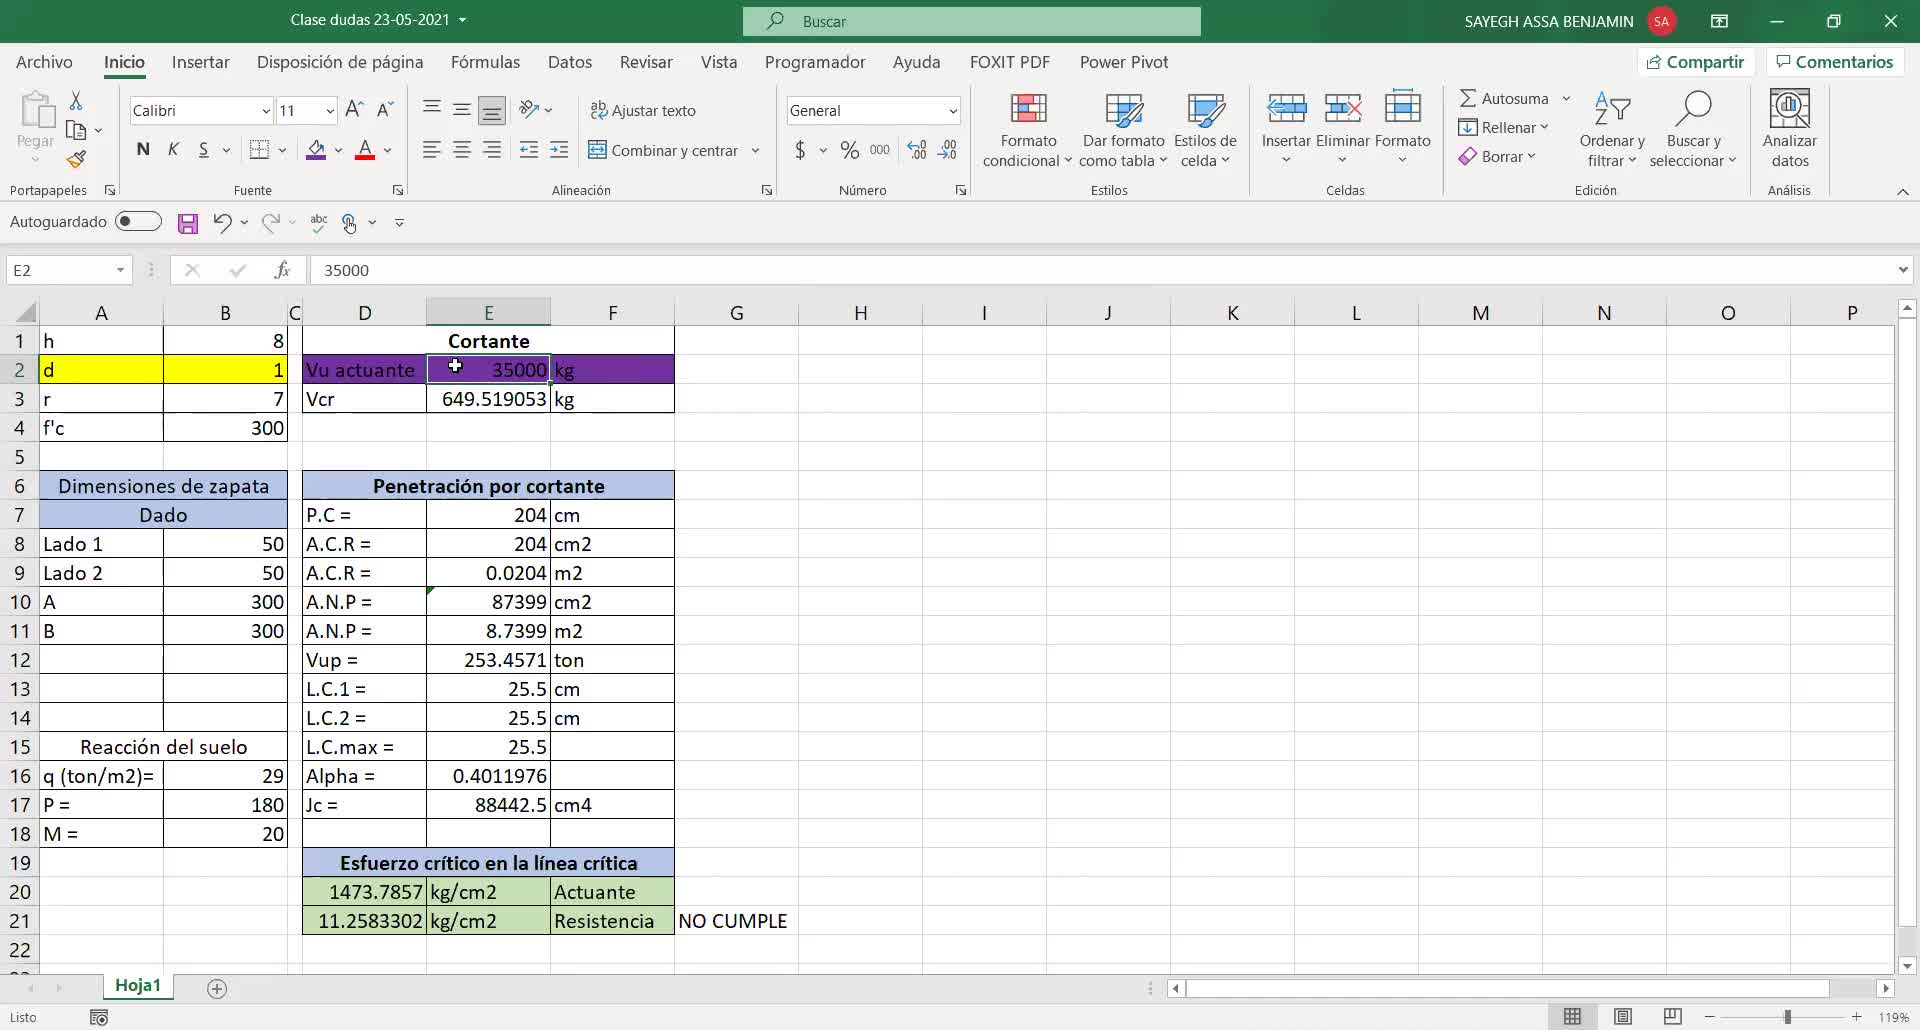This screenshot has height=1030, width=1920.
Task: Switch to the Vista tab
Action: click(x=719, y=62)
